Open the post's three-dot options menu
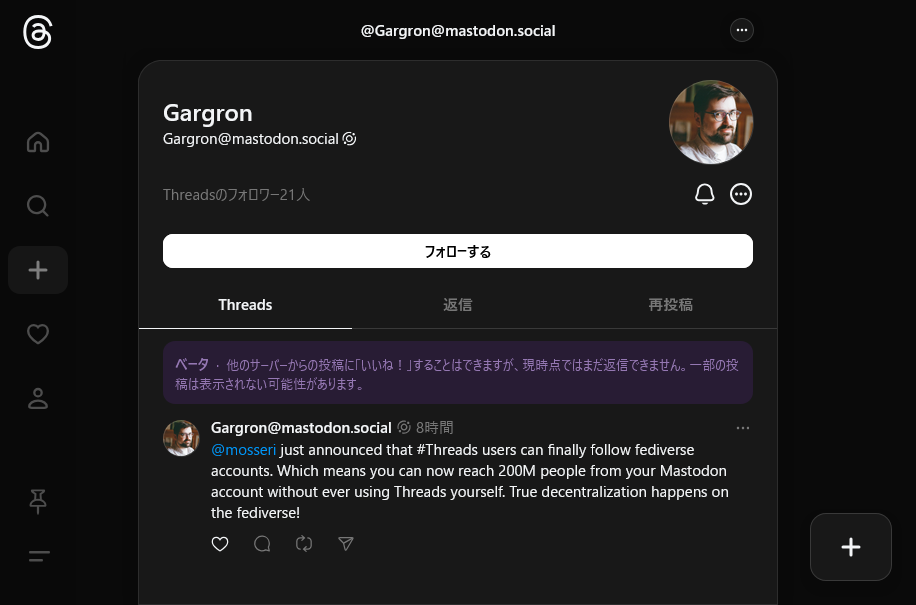The height and width of the screenshot is (605, 916). 742,428
